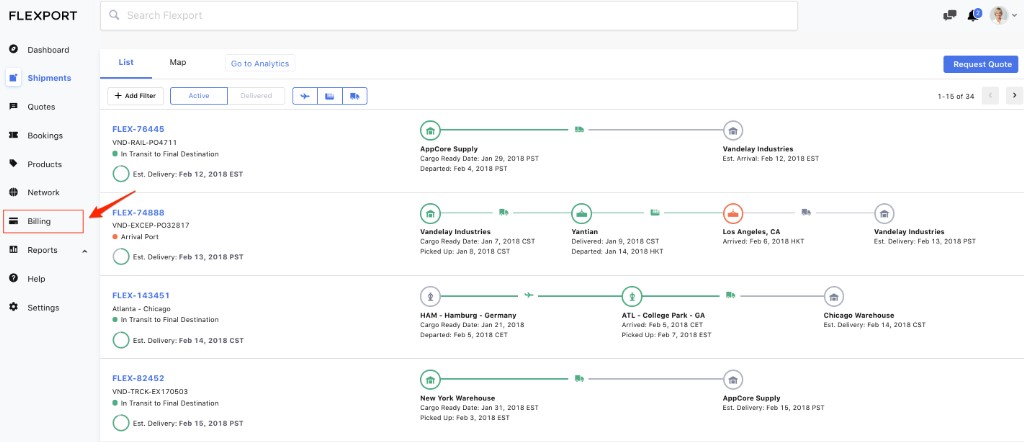Click the Reports bar chart icon
The width and height of the screenshot is (1024, 442).
13,250
